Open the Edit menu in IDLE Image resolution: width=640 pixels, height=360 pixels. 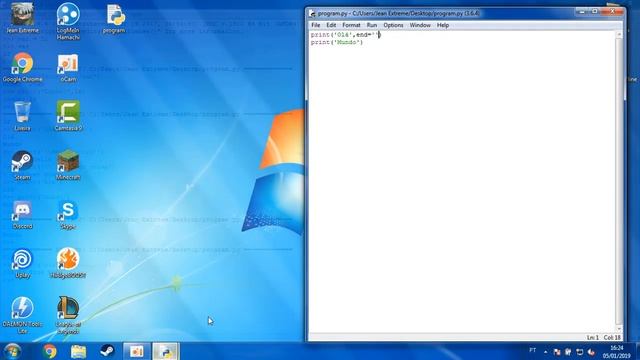pos(331,25)
